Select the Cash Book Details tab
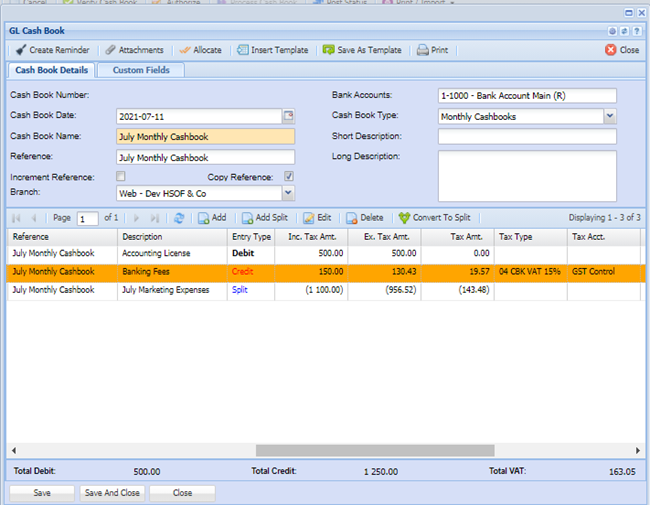The height and width of the screenshot is (505, 650). [50, 70]
